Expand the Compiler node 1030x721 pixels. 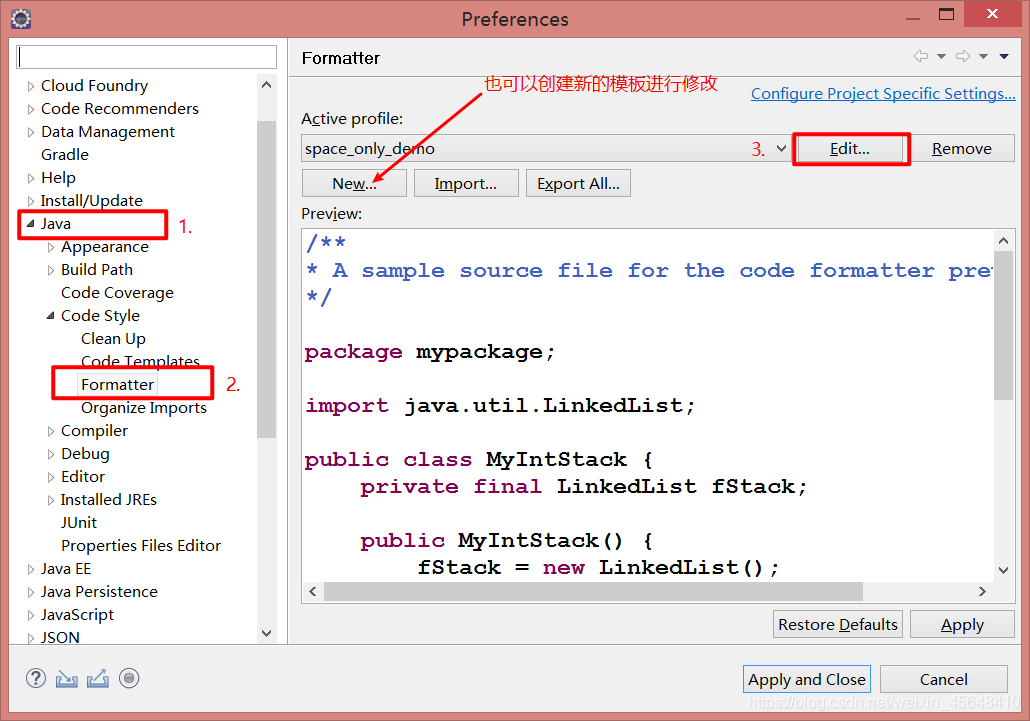51,431
